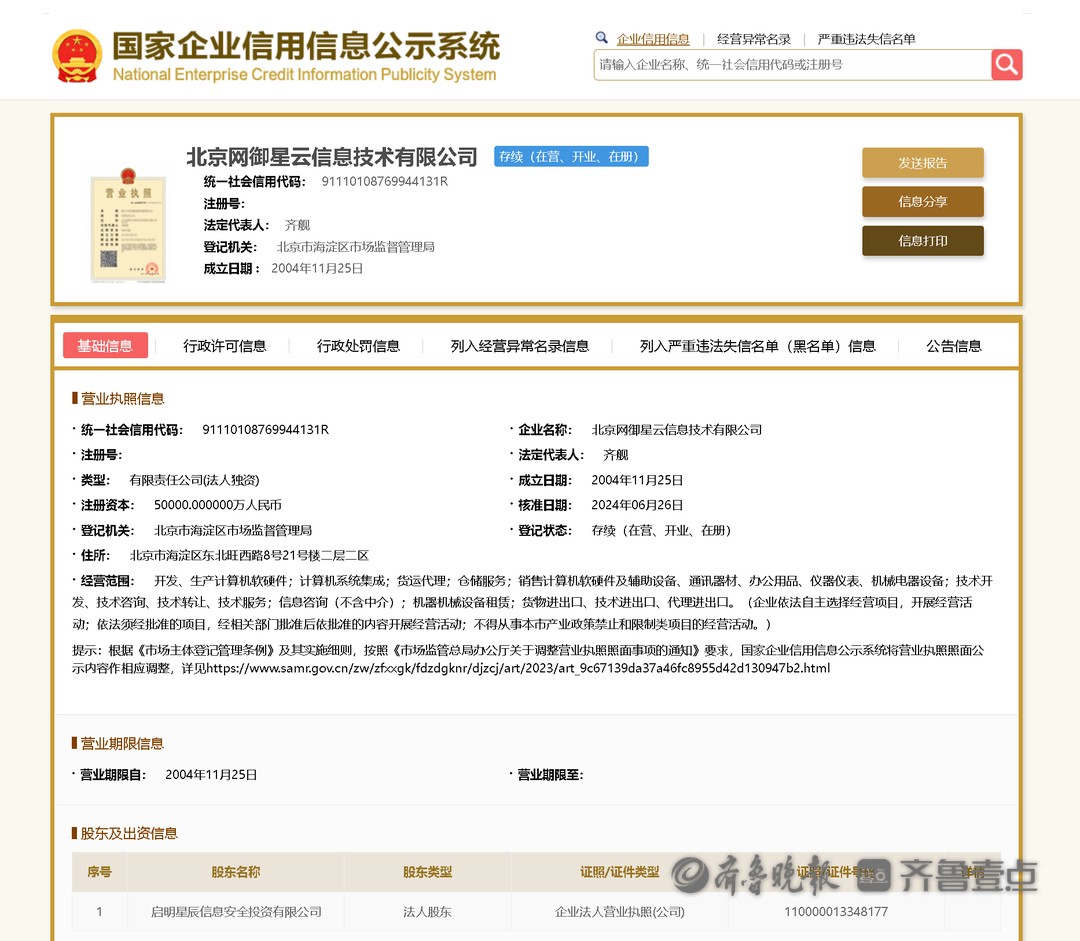Focus the enterprise name search field
Screen dimensions: 1080x941
(792, 65)
